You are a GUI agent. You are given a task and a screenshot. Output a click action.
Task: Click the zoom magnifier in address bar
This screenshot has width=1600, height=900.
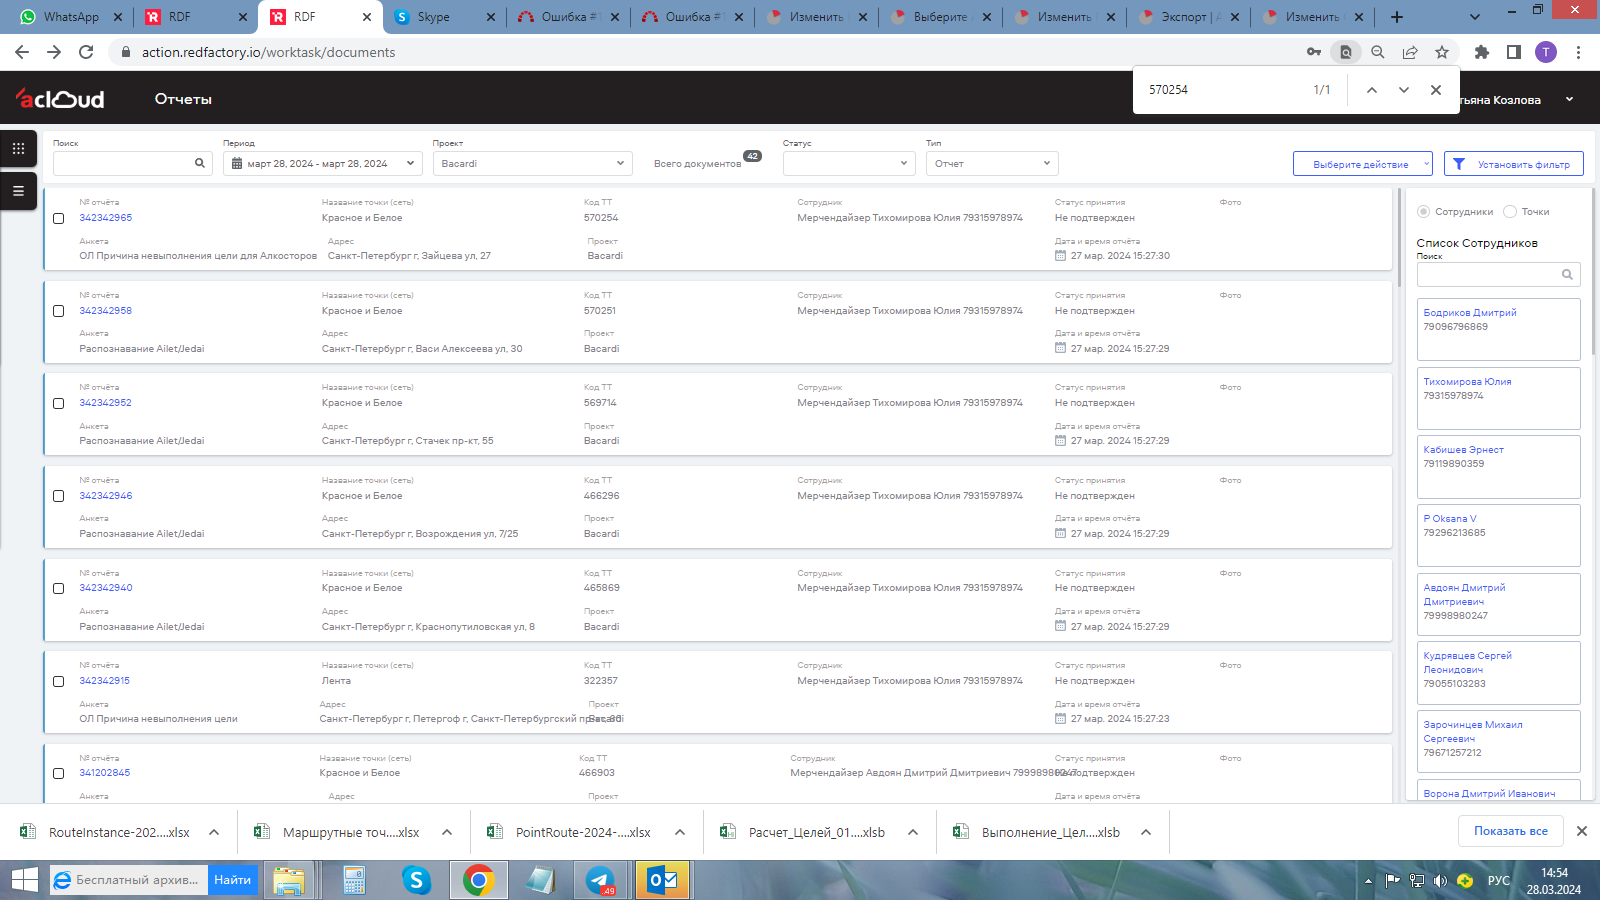pyautogui.click(x=1378, y=52)
